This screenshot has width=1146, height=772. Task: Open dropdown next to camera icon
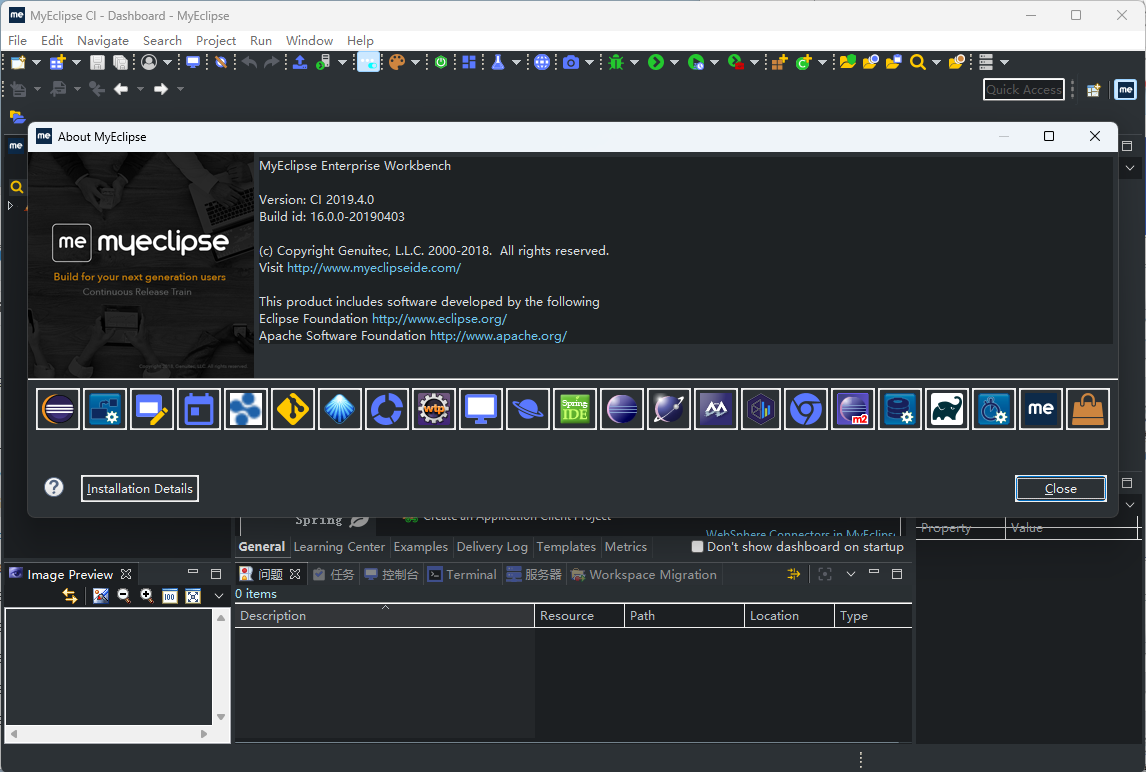pyautogui.click(x=589, y=63)
